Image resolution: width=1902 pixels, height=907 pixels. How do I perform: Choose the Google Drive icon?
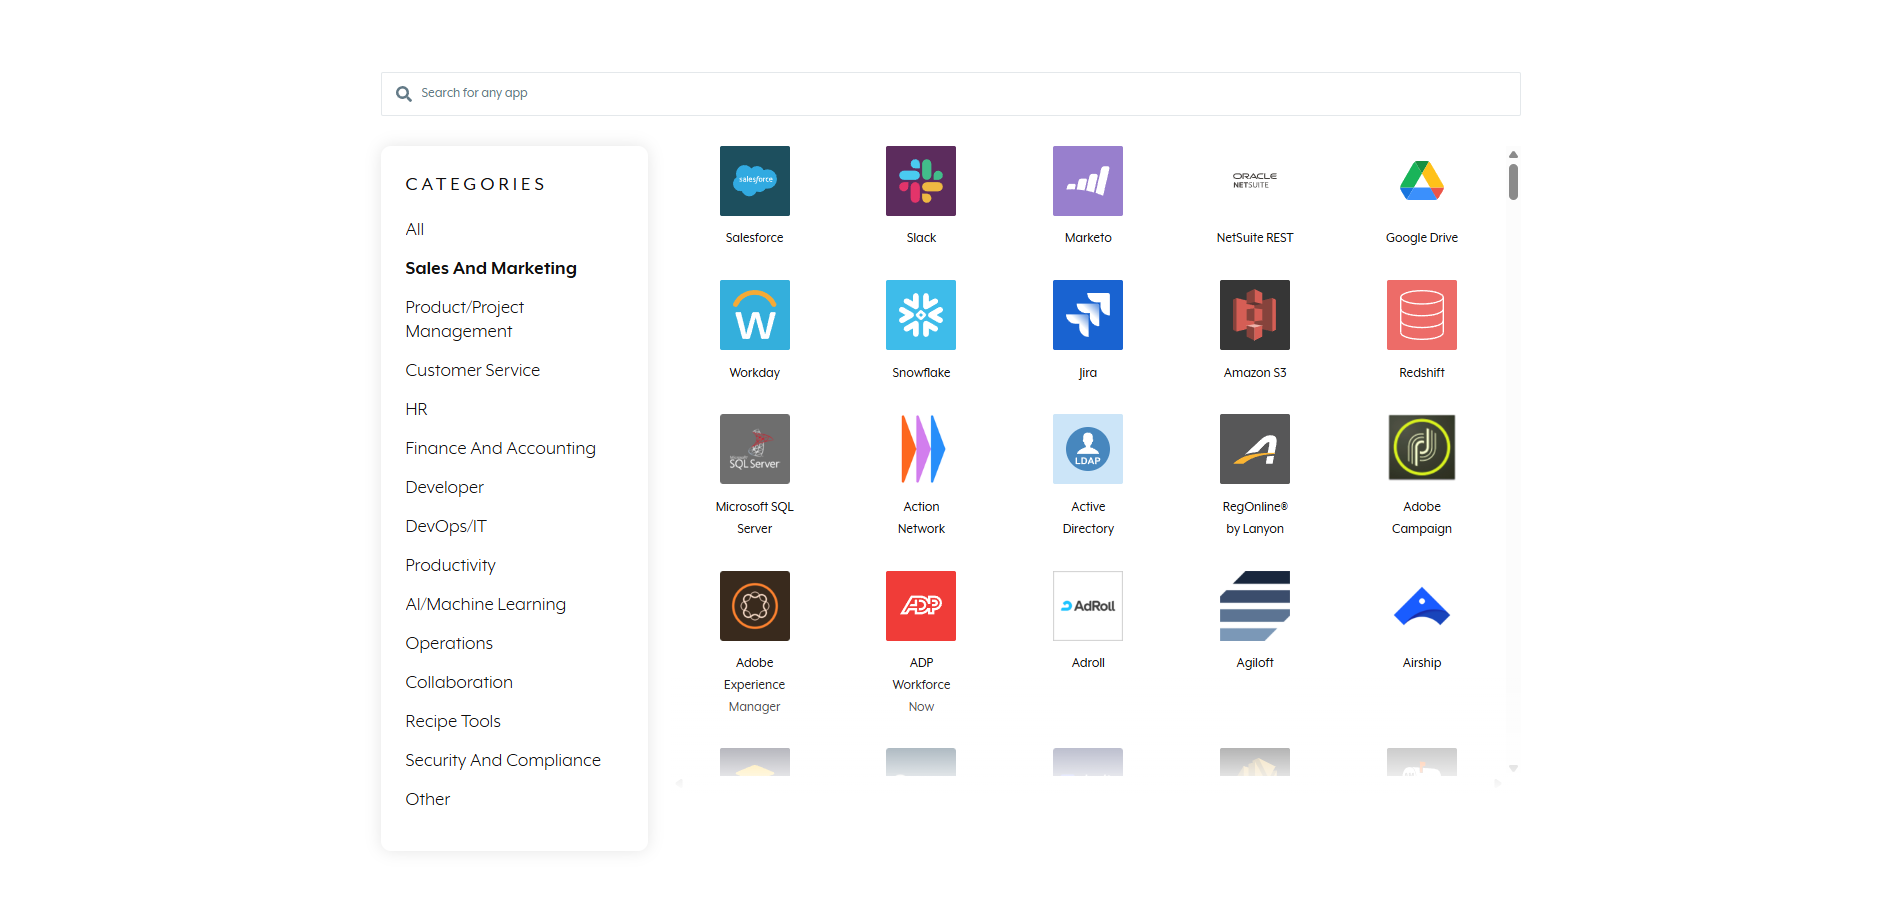(x=1421, y=181)
